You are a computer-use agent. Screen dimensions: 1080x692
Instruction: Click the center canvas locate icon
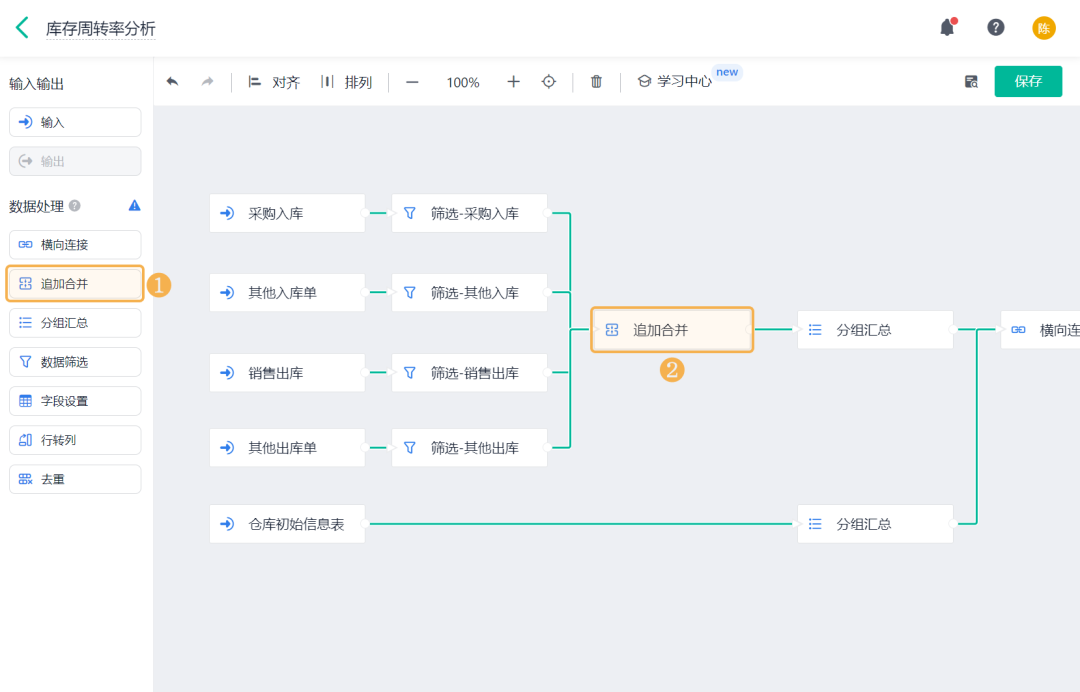549,82
